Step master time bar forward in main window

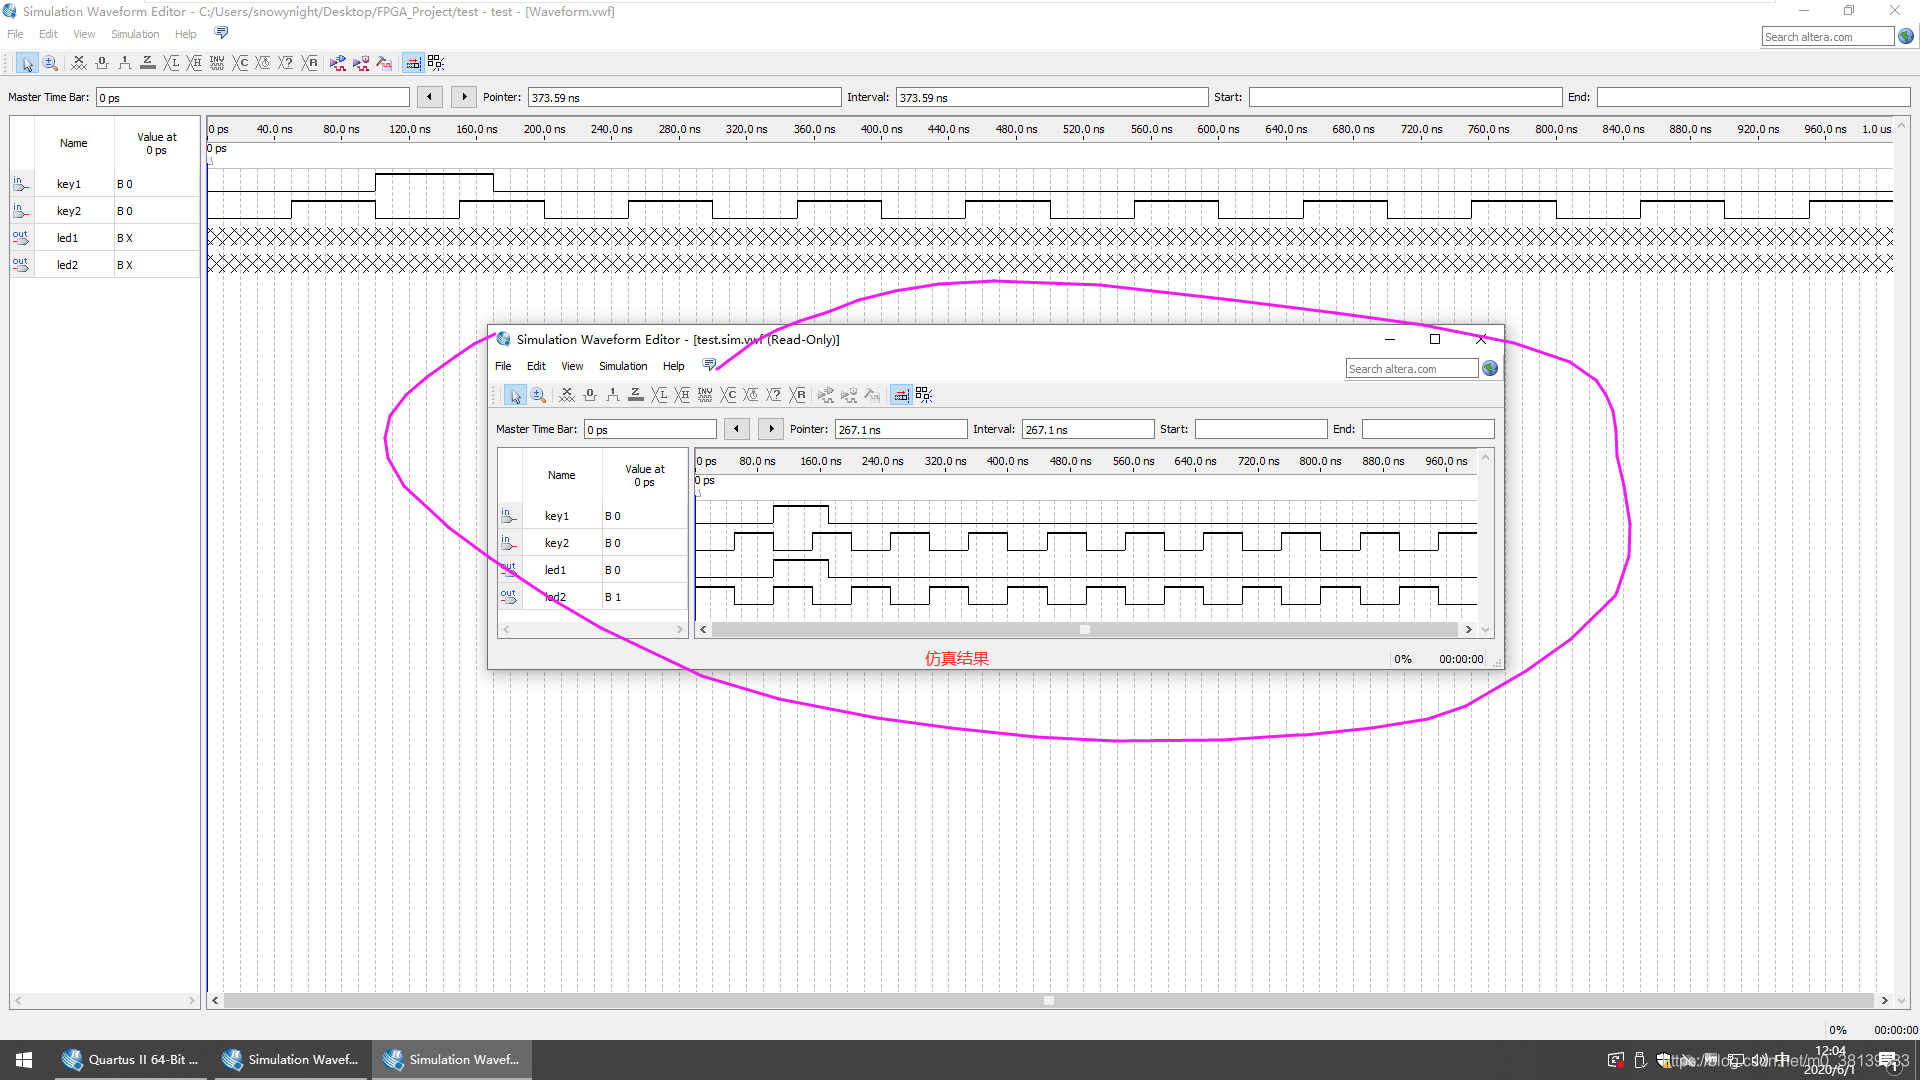[x=463, y=97]
